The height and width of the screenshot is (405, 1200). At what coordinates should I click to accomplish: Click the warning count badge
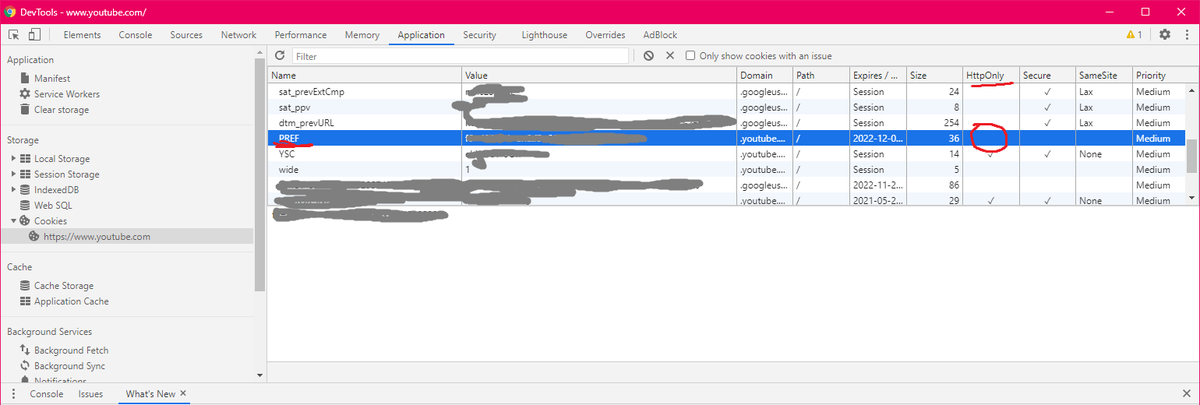1133,35
